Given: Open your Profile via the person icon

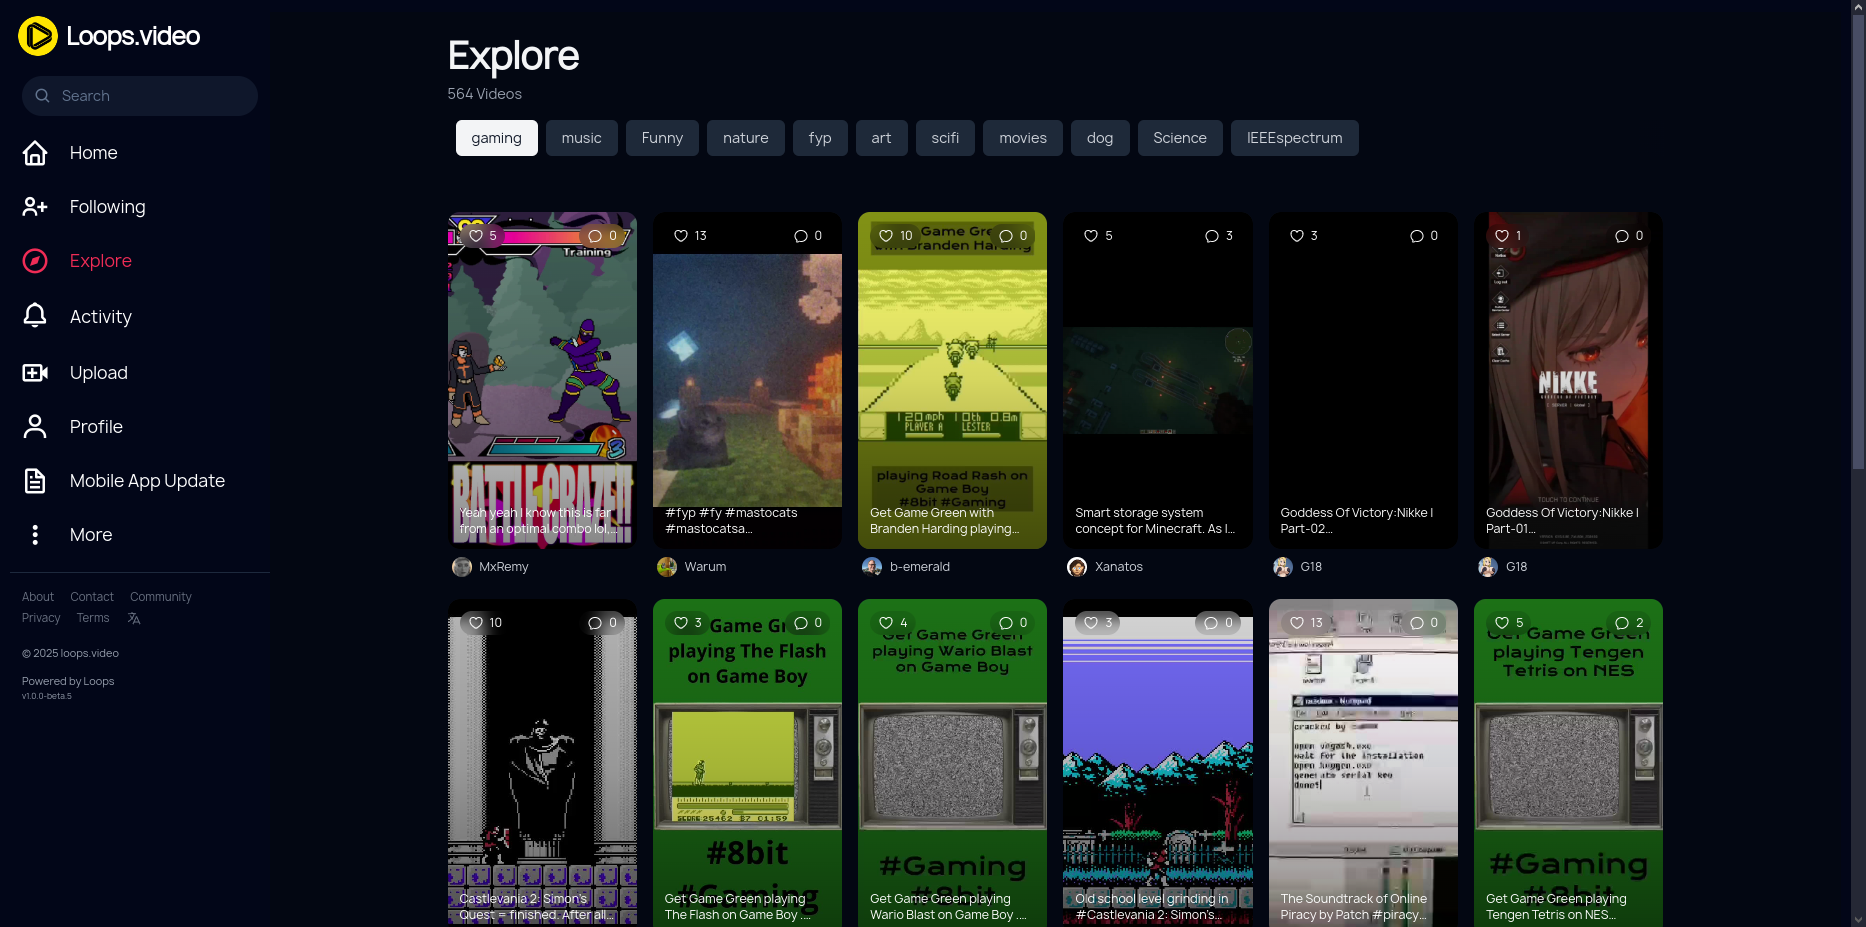Looking at the screenshot, I should point(35,426).
